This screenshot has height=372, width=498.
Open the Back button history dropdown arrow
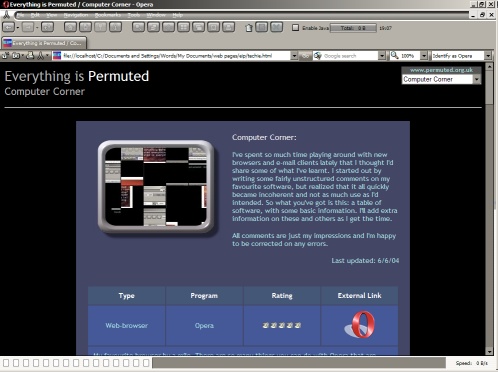(18, 28)
